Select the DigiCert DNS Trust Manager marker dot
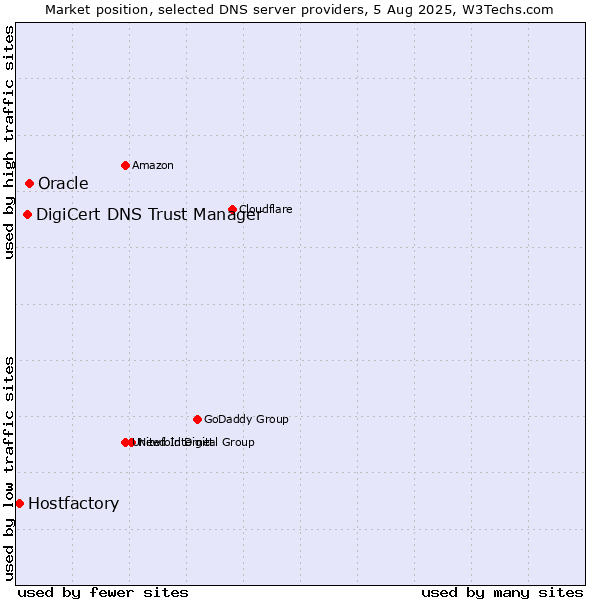This screenshot has width=600, height=600. pos(27,214)
